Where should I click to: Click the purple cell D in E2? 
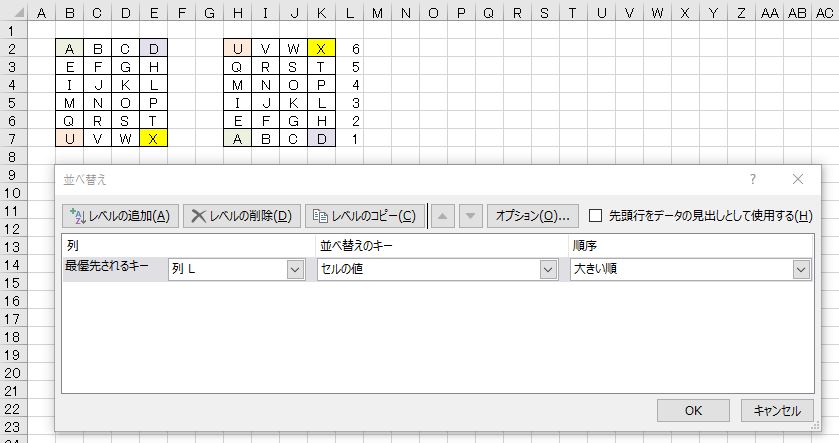pos(154,48)
